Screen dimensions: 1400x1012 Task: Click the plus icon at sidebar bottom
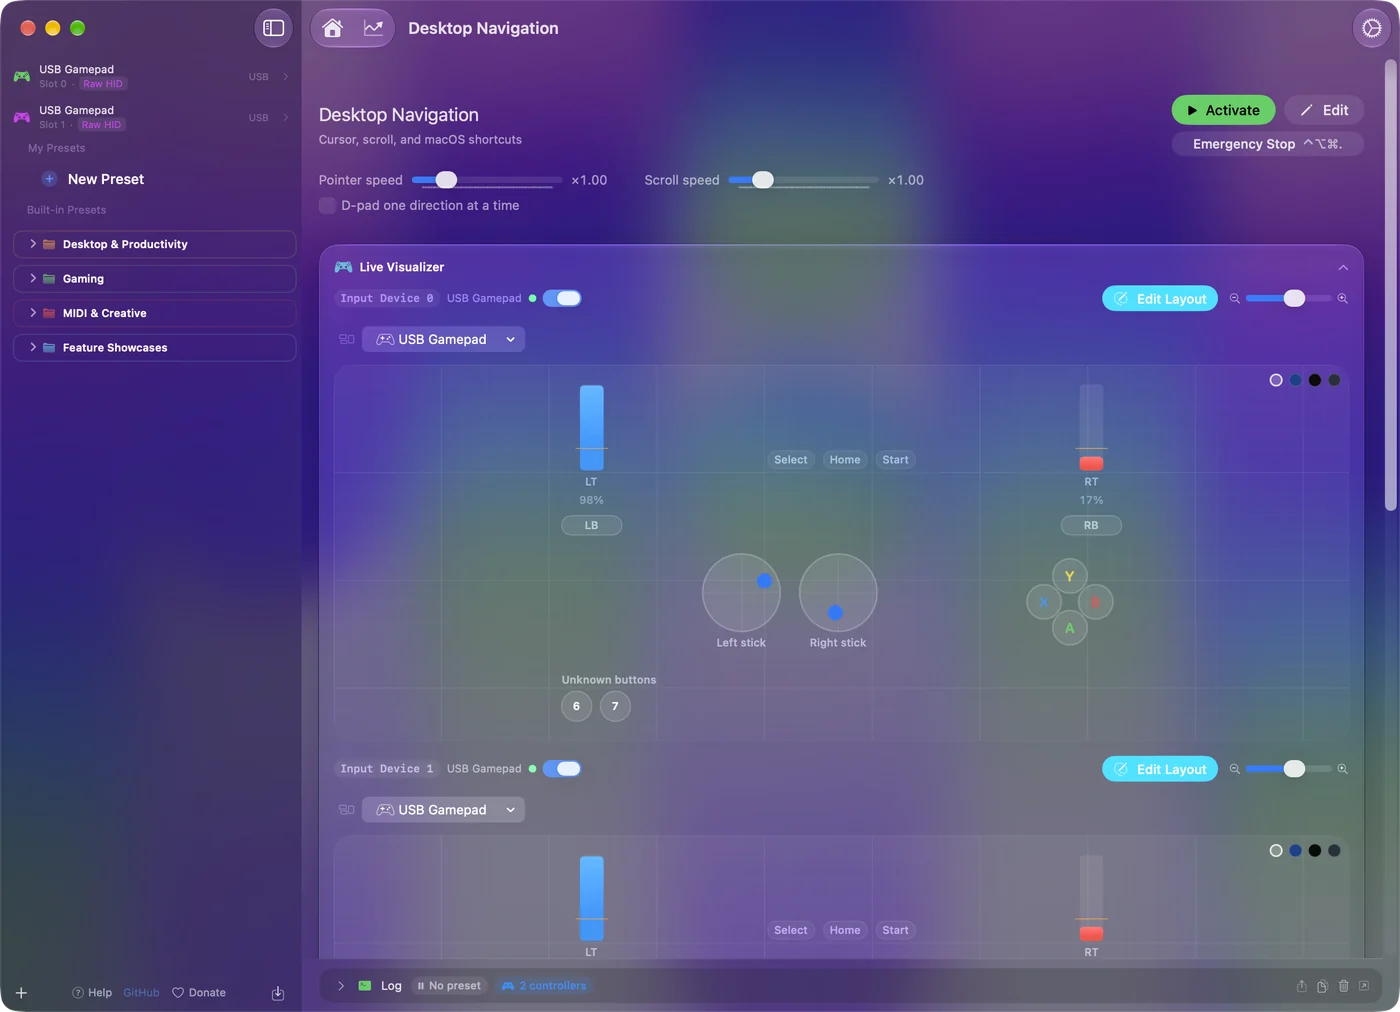pyautogui.click(x=21, y=993)
